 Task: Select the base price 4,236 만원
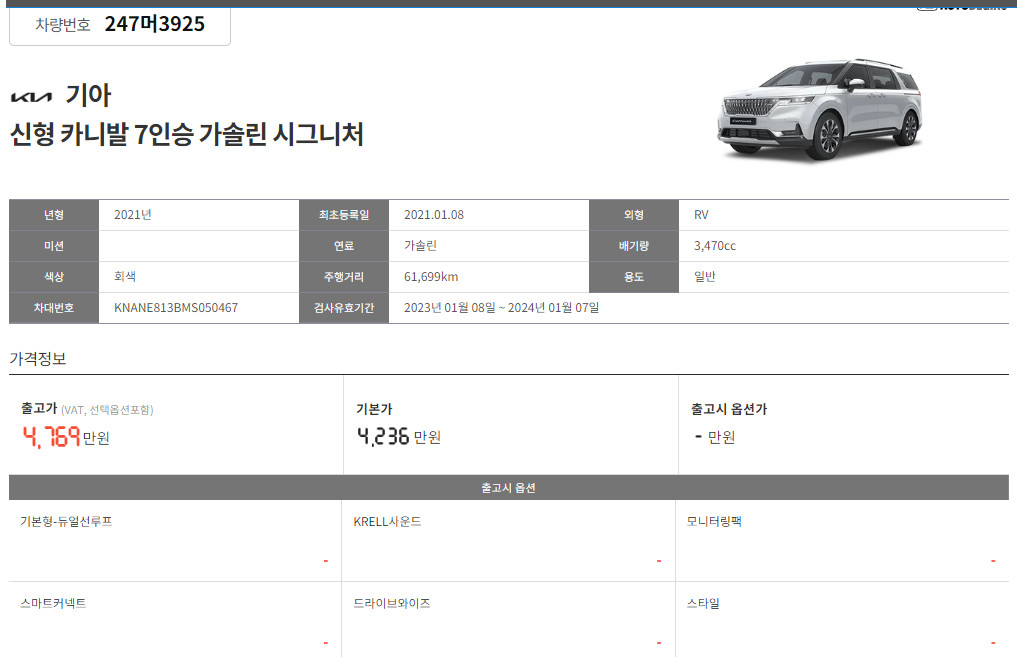click(399, 436)
